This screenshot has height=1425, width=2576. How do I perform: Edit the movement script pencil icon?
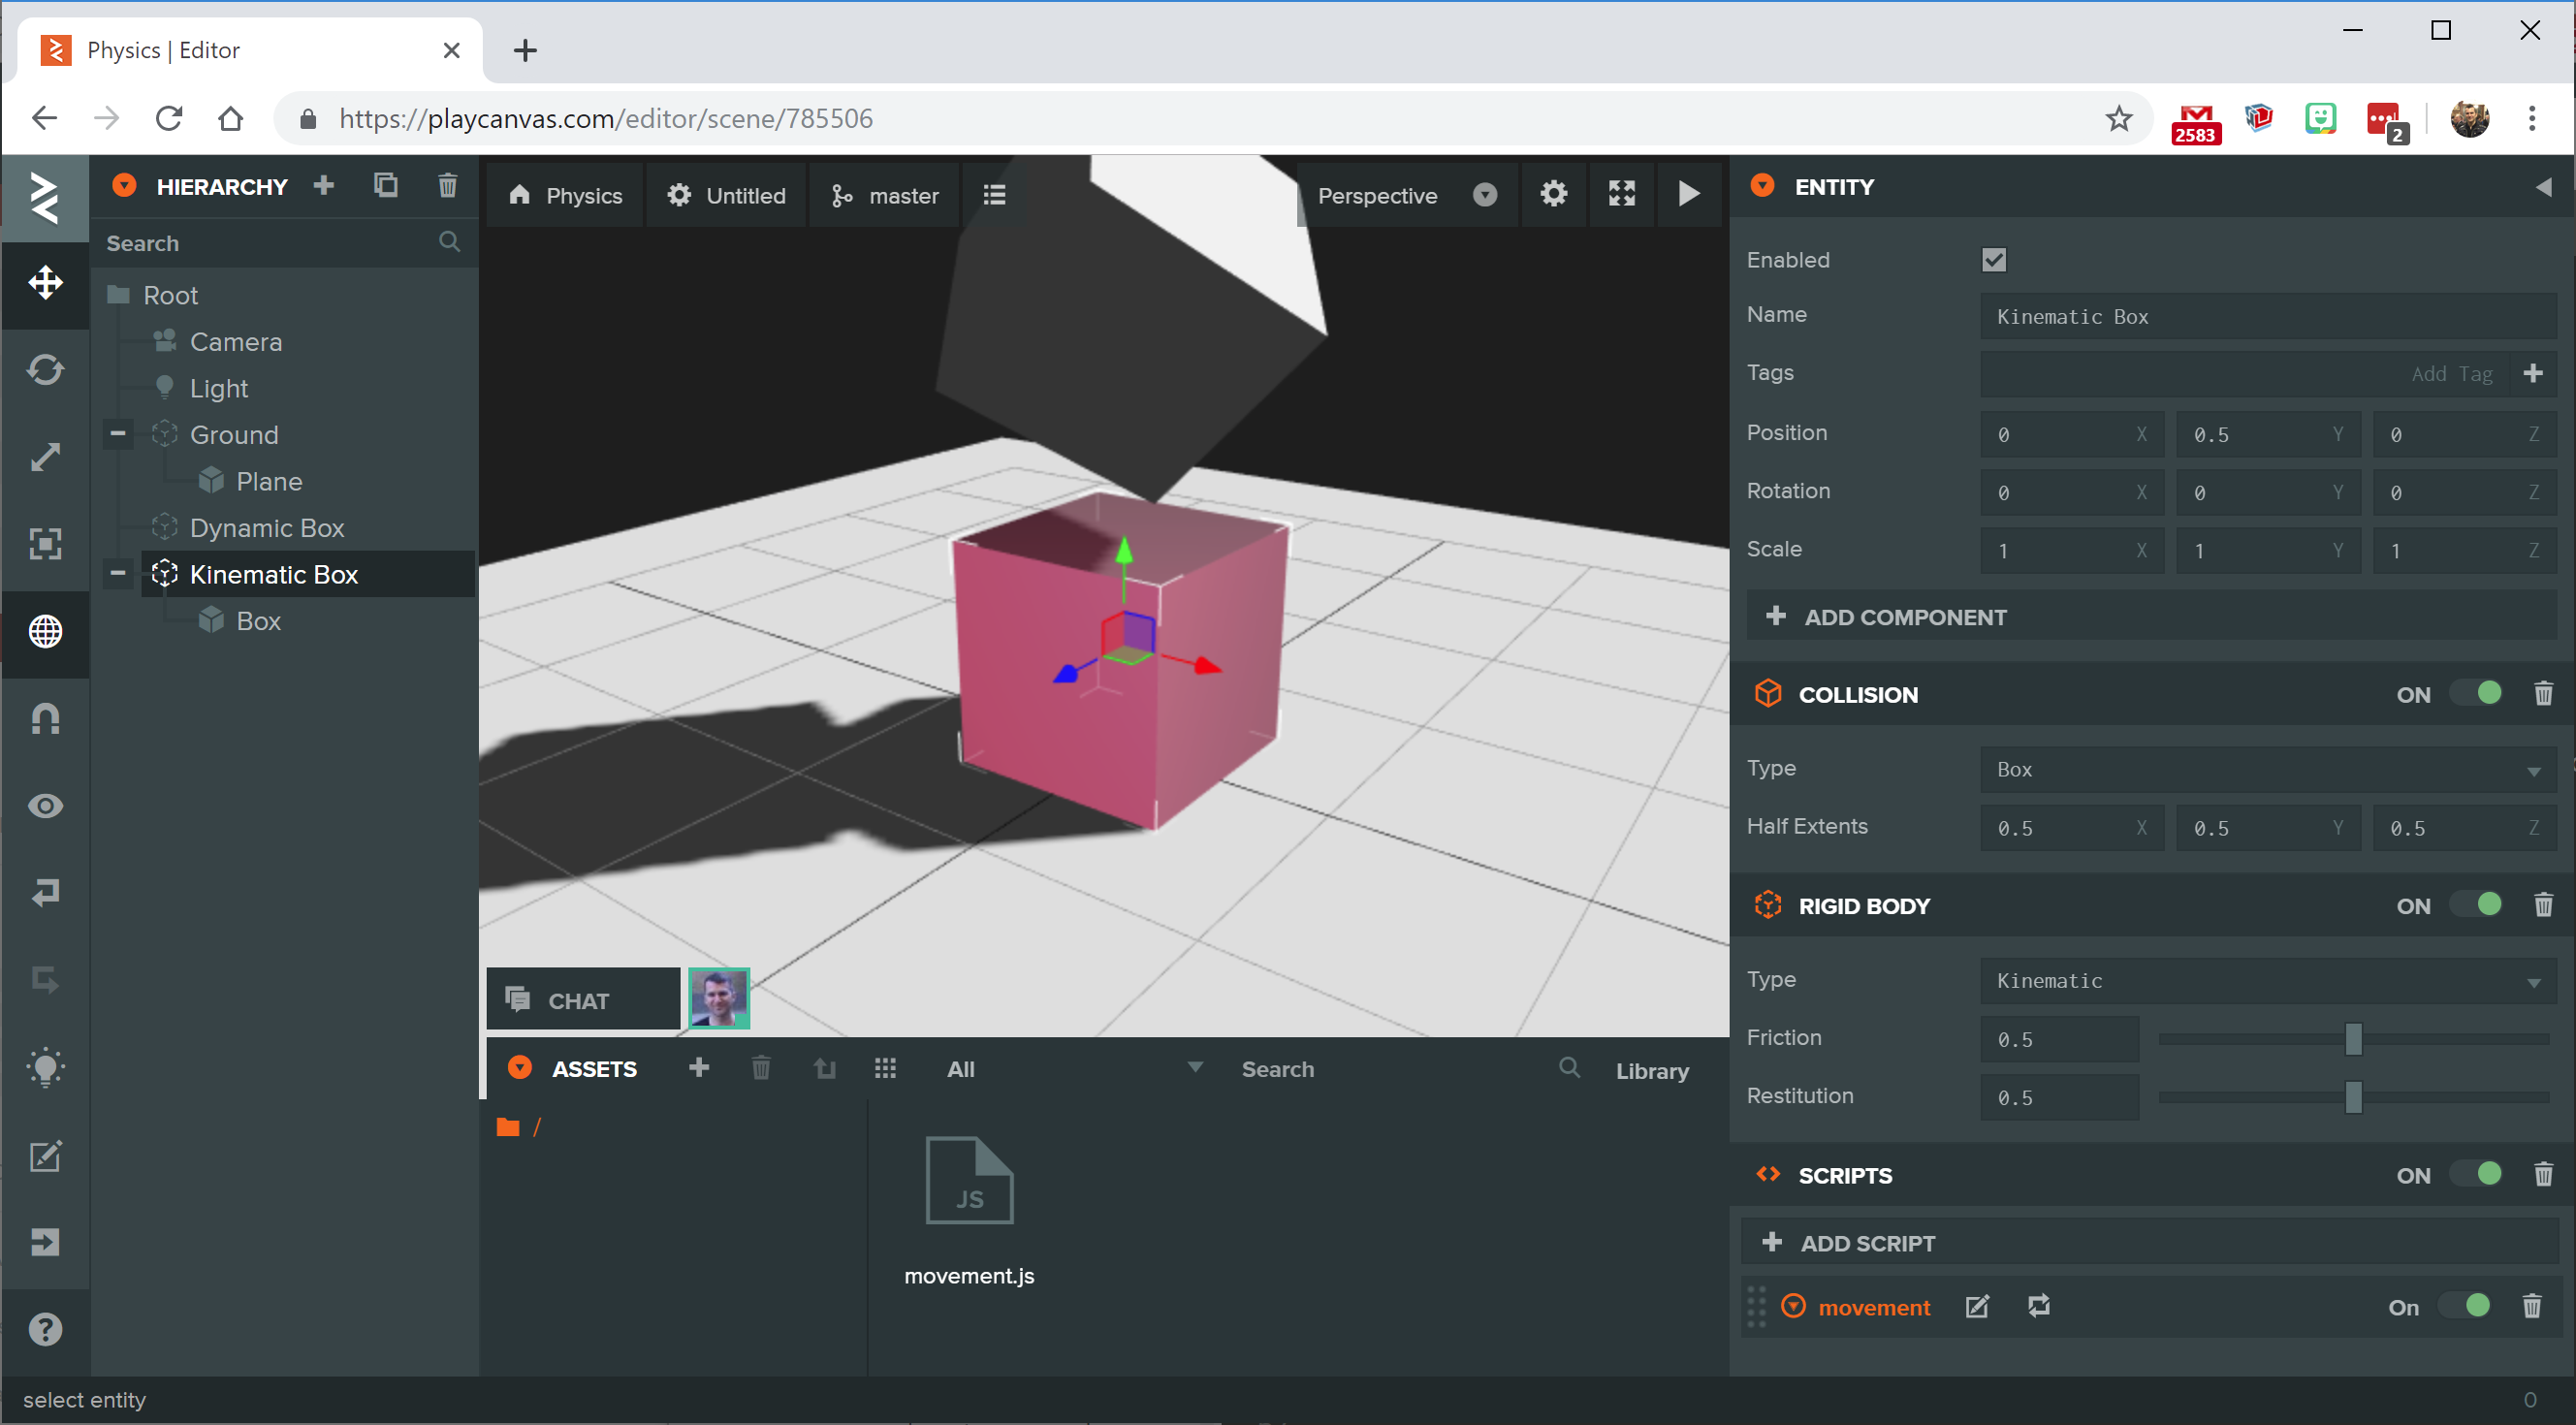click(1977, 1307)
